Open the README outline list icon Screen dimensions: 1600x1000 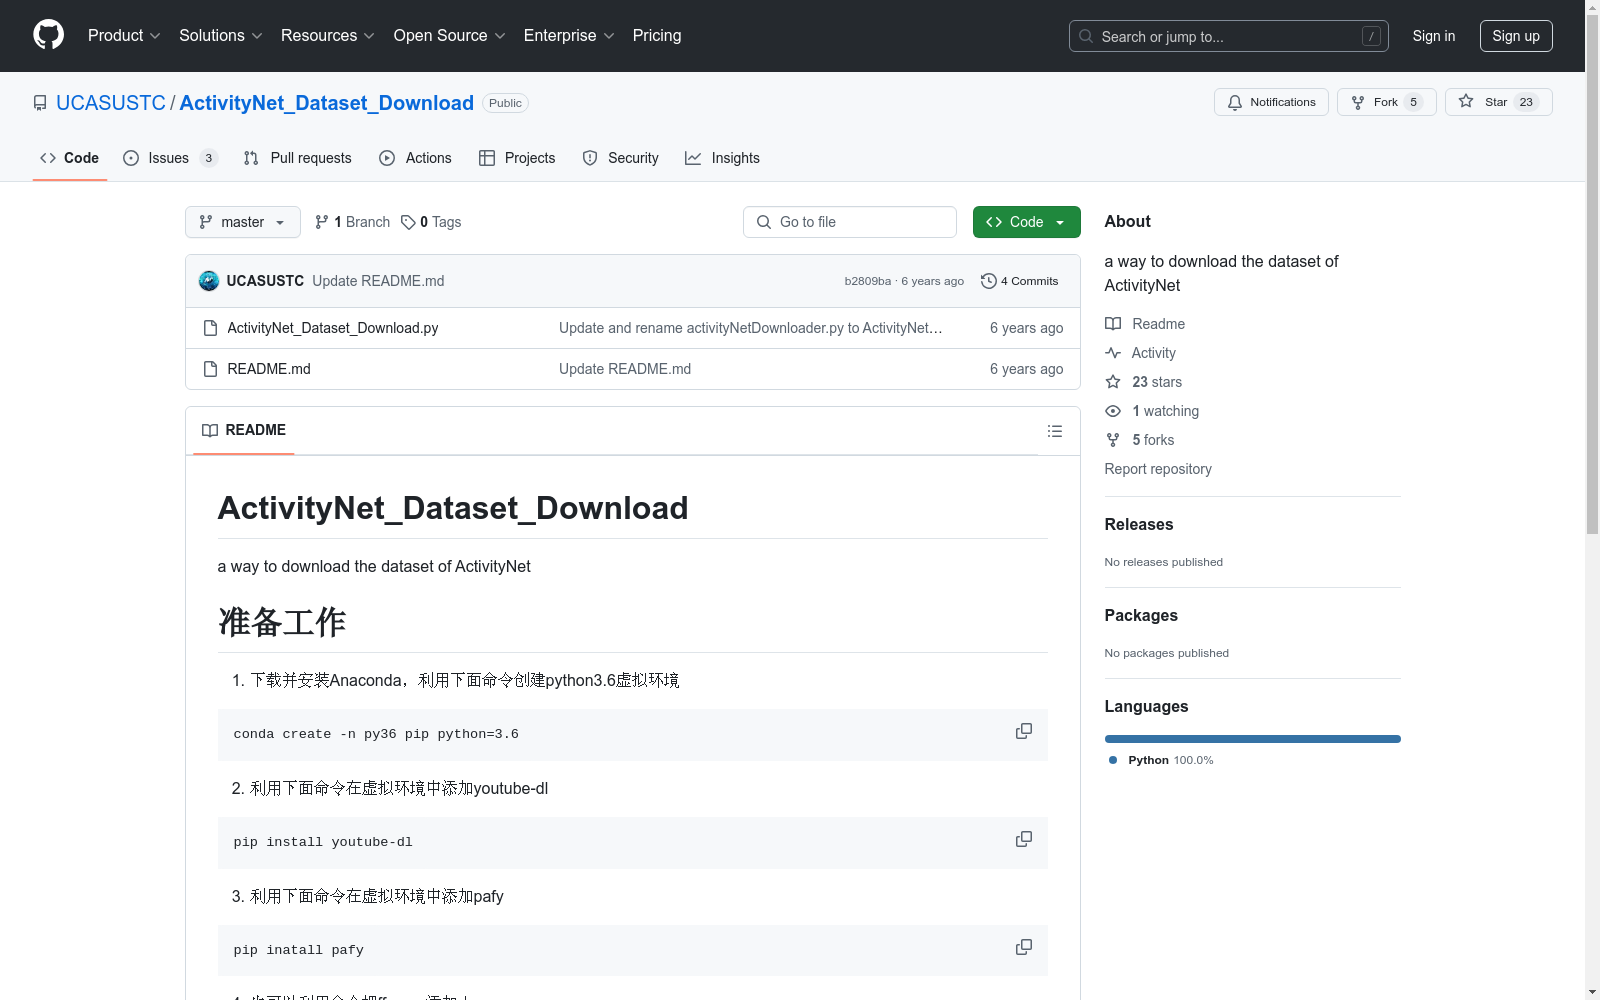pos(1054,431)
